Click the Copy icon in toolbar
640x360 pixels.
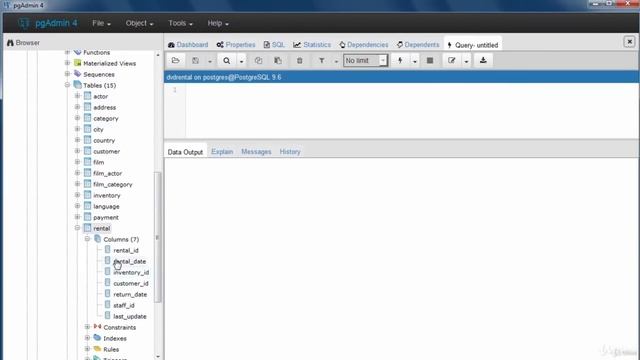tap(258, 61)
